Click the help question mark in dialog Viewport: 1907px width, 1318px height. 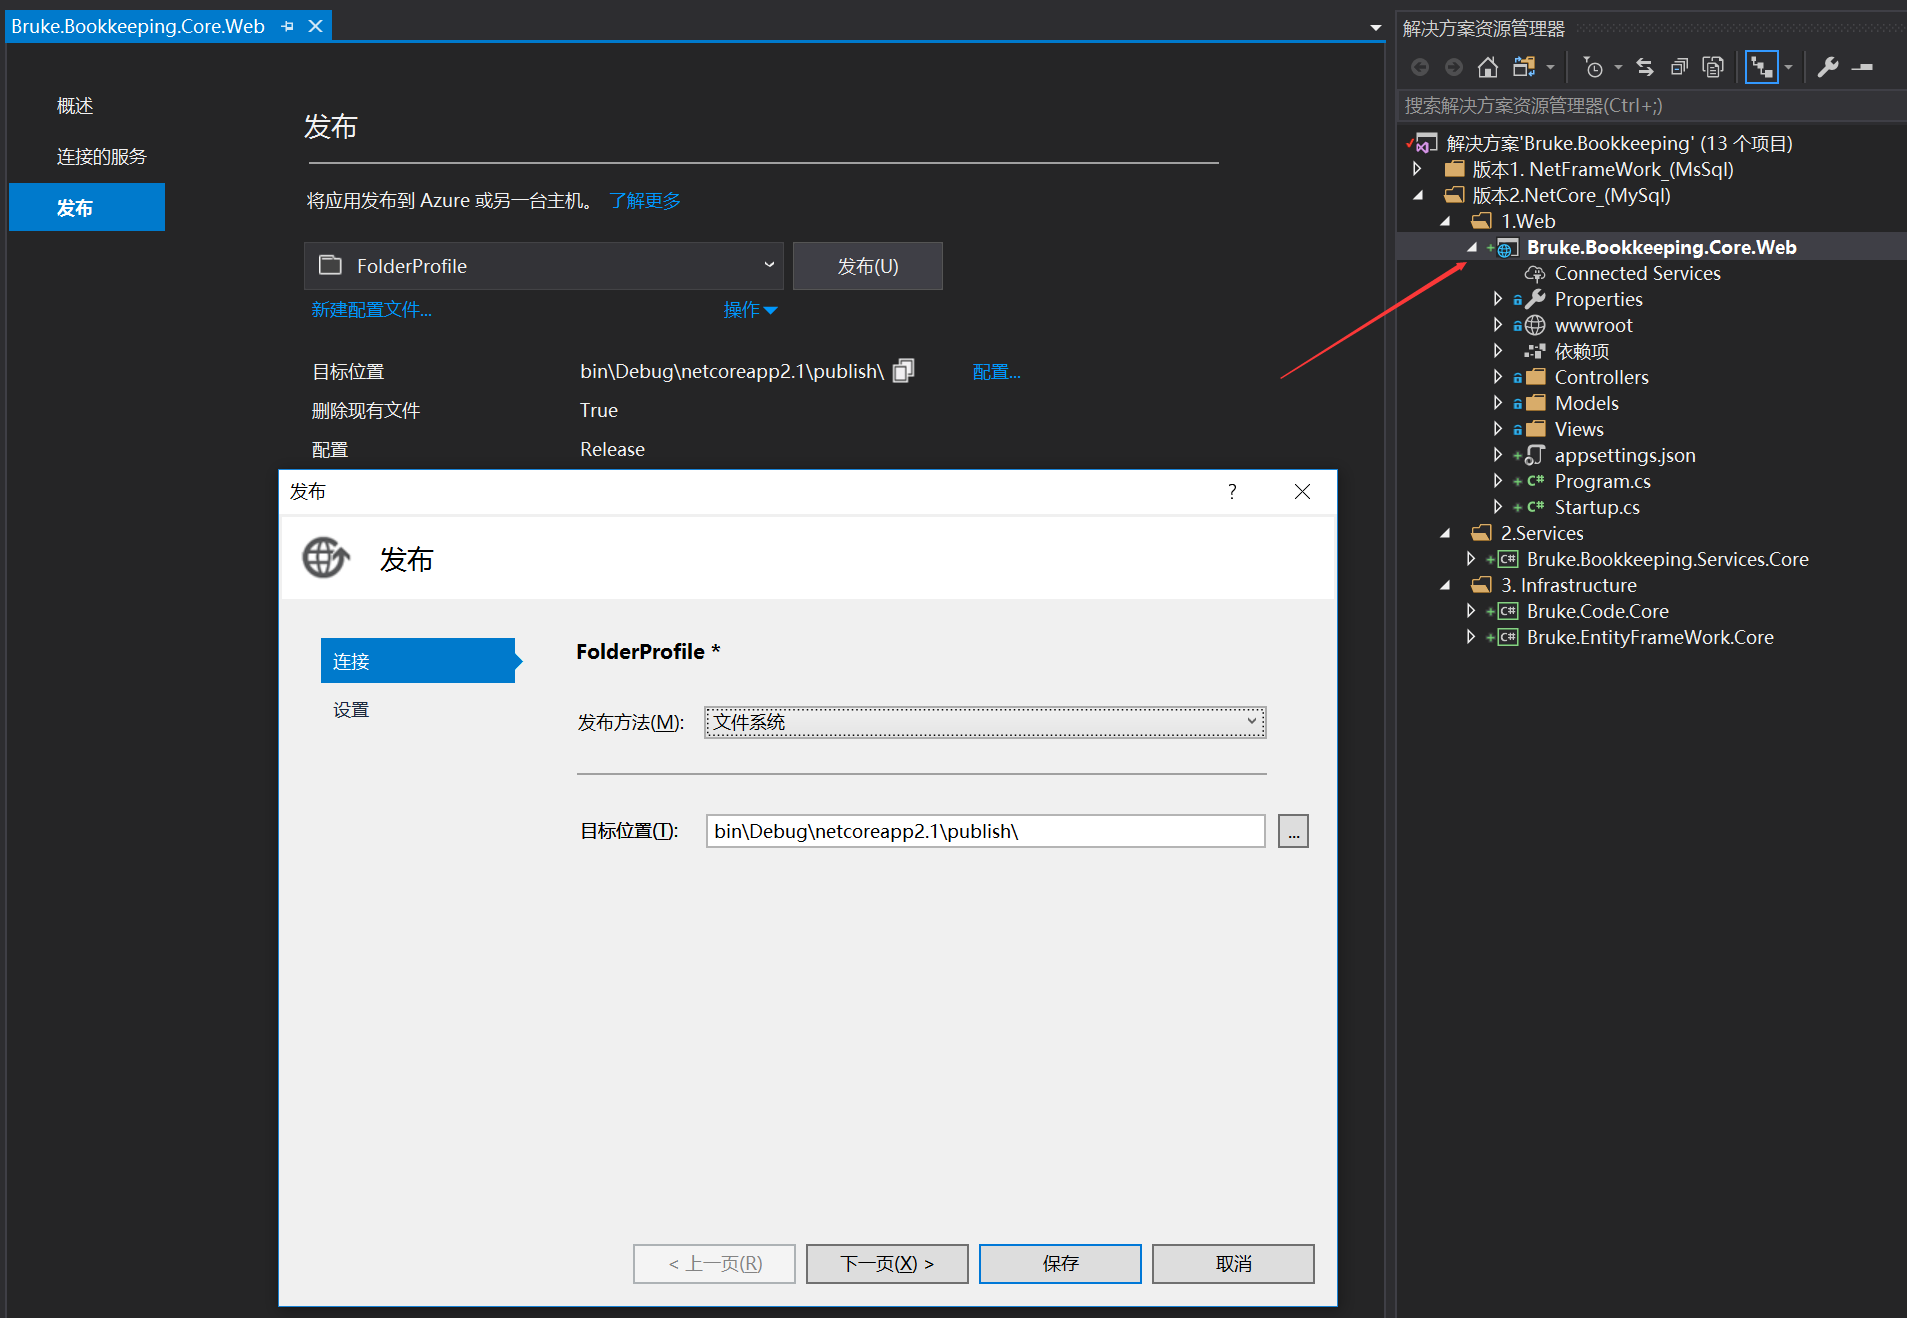click(1232, 491)
